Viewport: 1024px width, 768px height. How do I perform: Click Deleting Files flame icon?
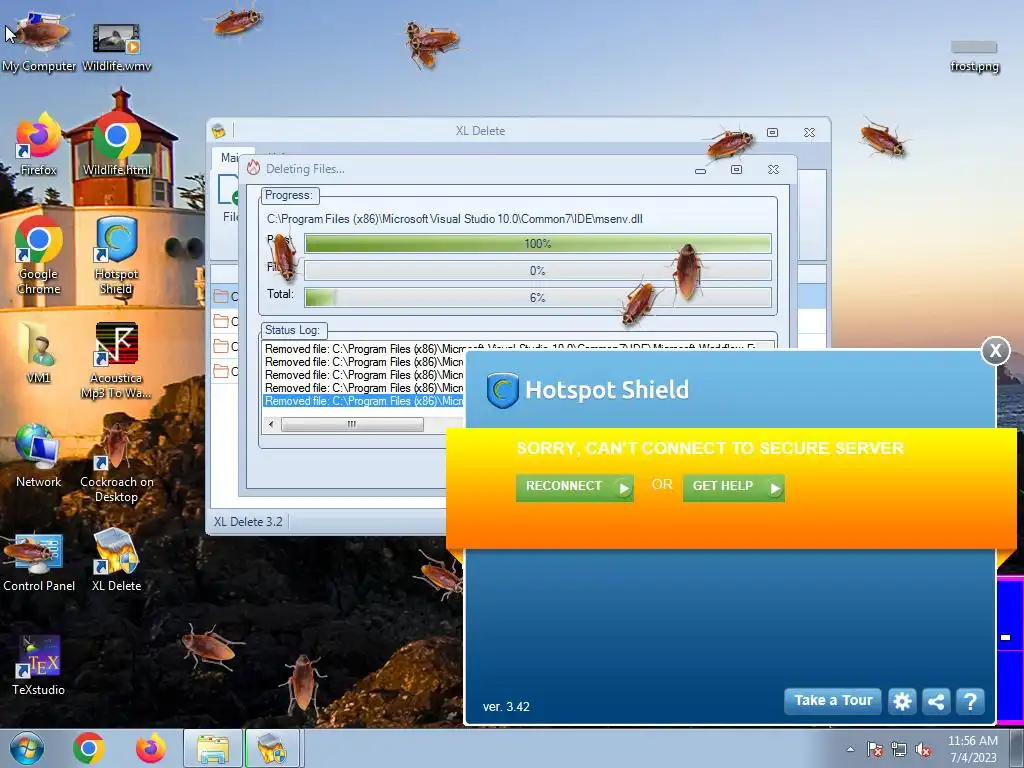[x=253, y=168]
